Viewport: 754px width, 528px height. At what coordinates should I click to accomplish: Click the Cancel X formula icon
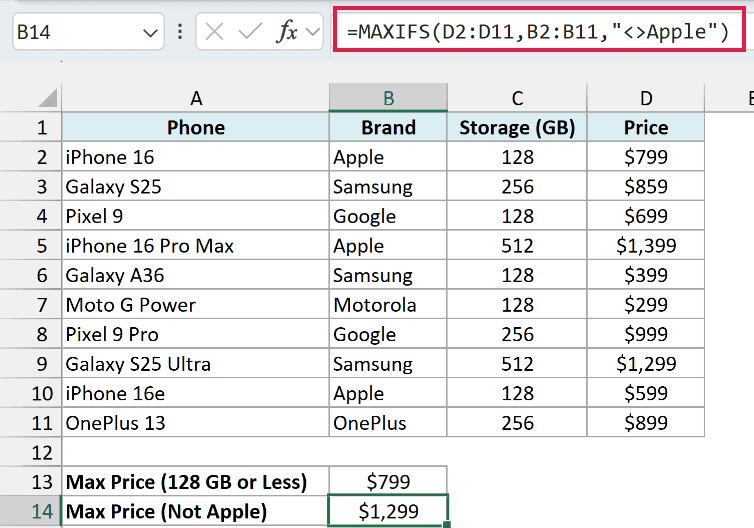(214, 32)
